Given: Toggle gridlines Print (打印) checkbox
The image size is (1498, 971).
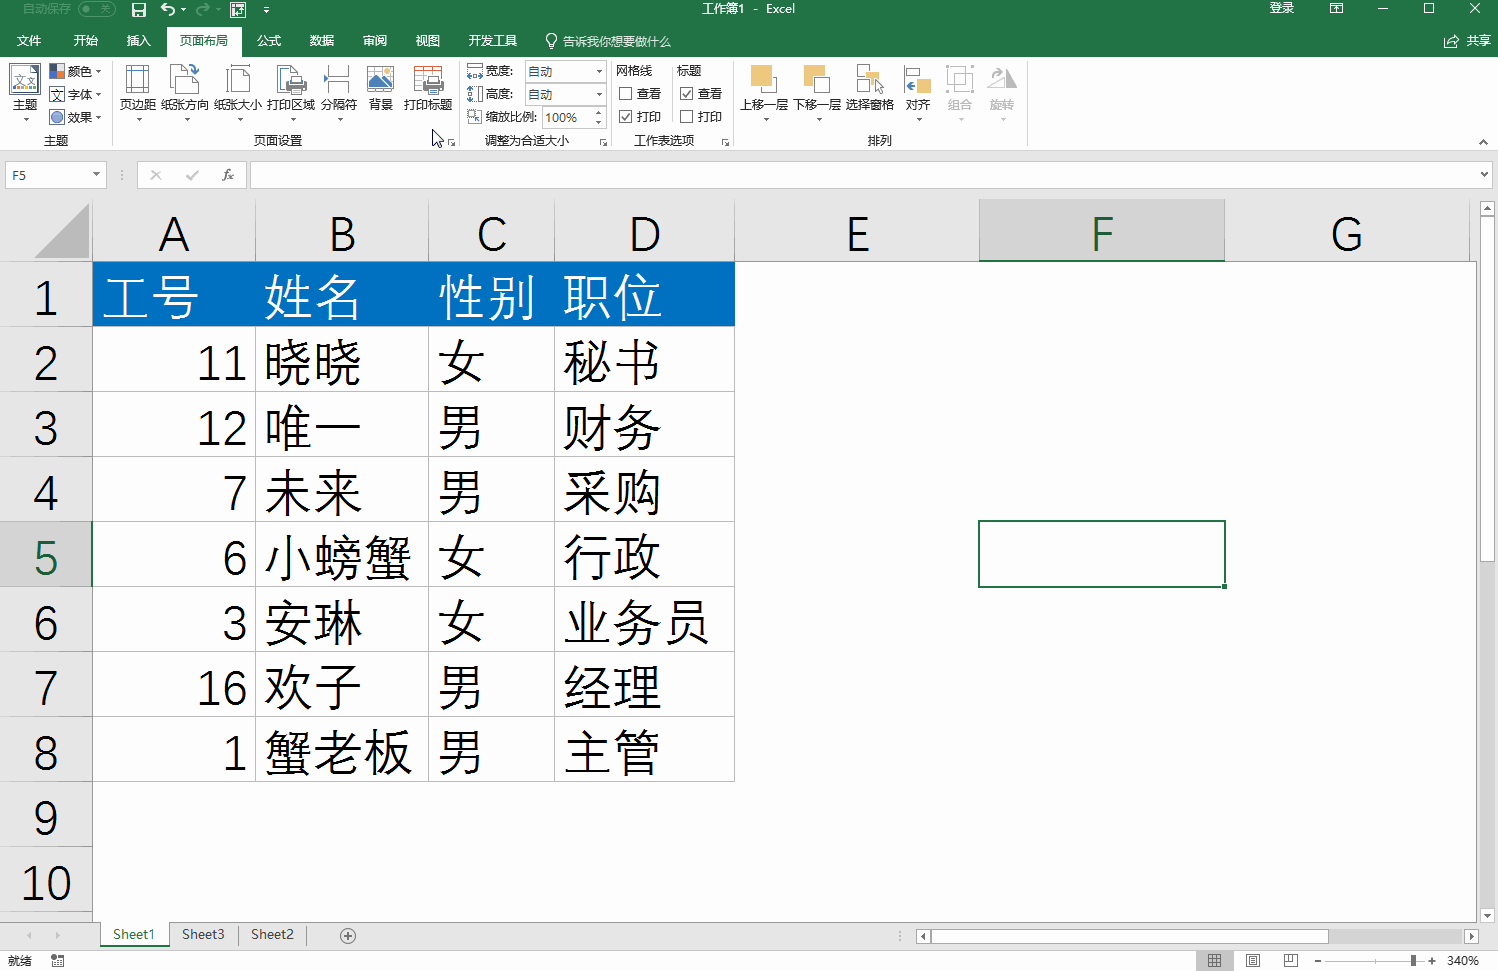Looking at the screenshot, I should click(x=626, y=117).
